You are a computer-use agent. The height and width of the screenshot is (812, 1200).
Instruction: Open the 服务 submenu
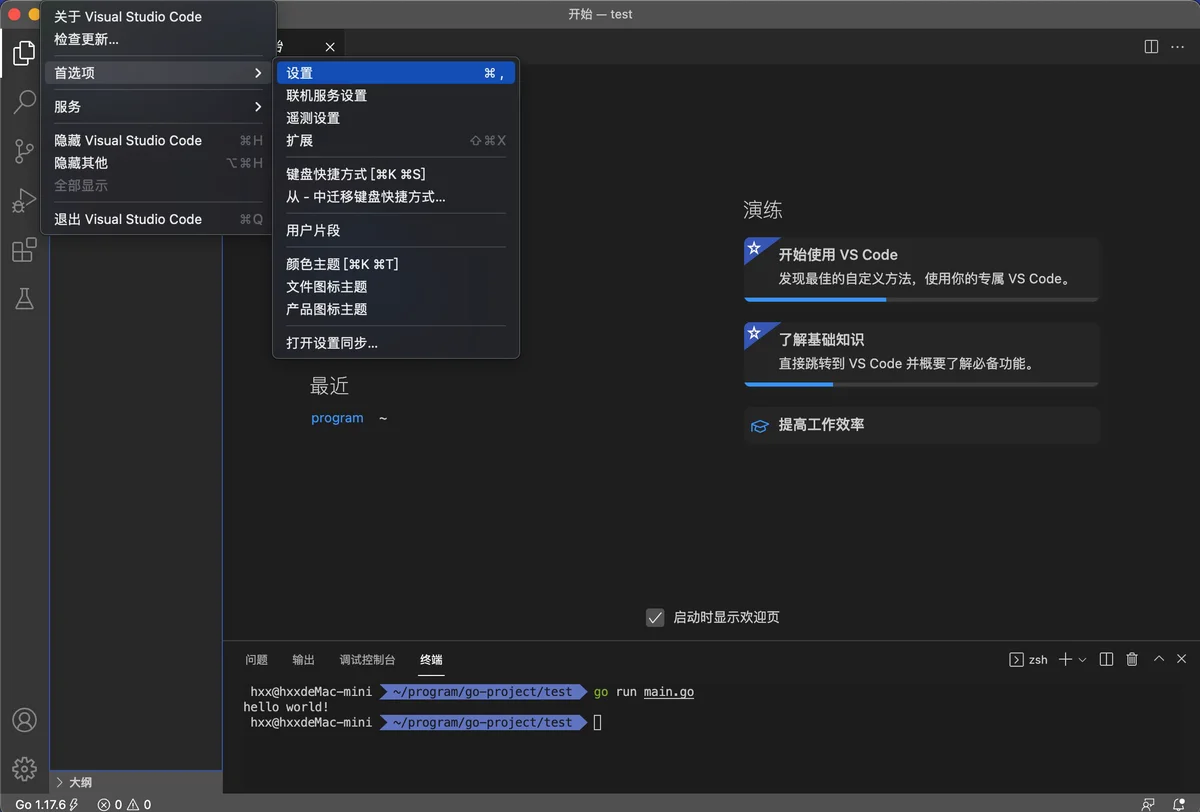(x=158, y=107)
